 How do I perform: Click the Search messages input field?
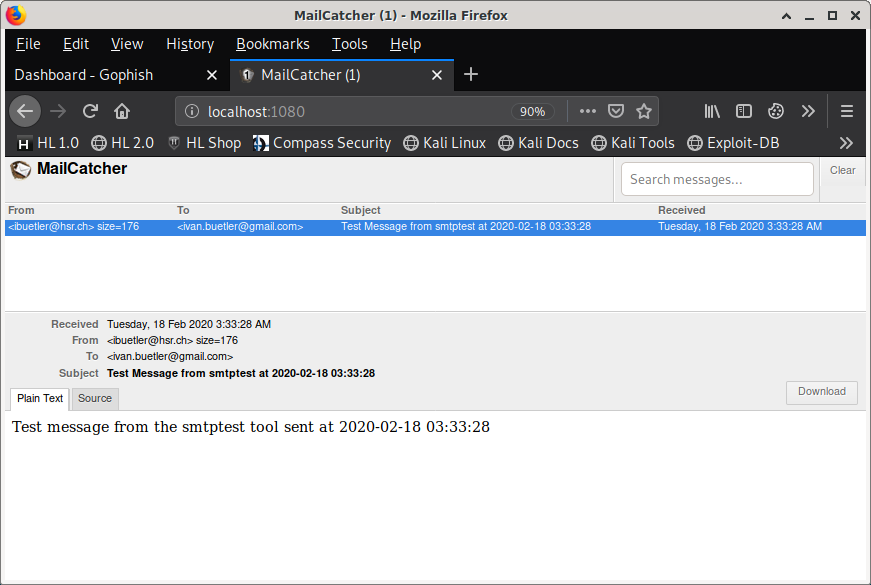(x=717, y=179)
